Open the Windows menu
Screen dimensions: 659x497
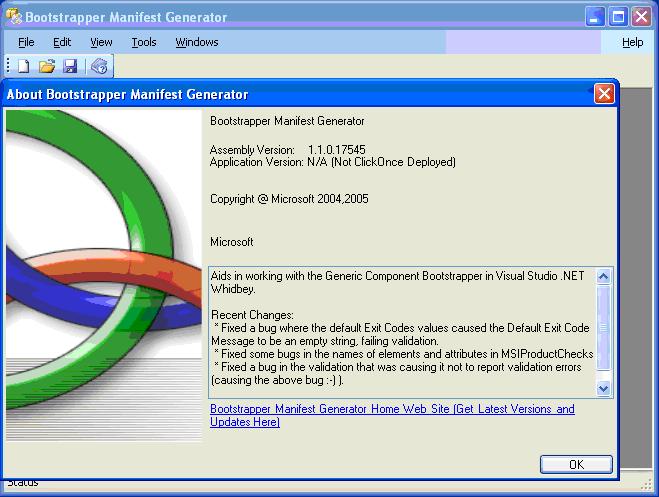tap(197, 42)
